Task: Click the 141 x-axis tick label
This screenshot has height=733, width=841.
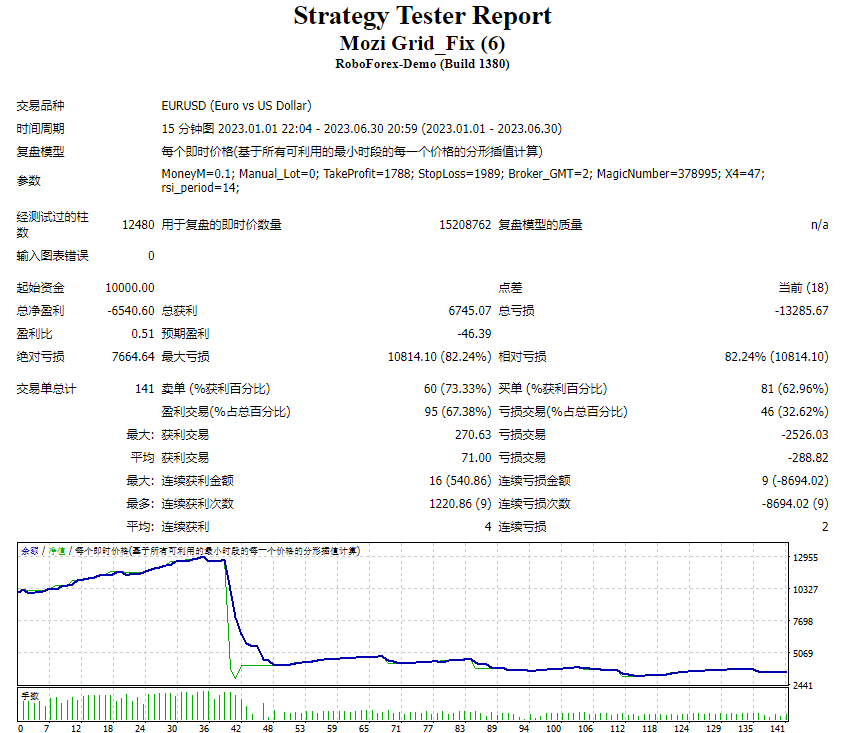Action: click(x=779, y=728)
